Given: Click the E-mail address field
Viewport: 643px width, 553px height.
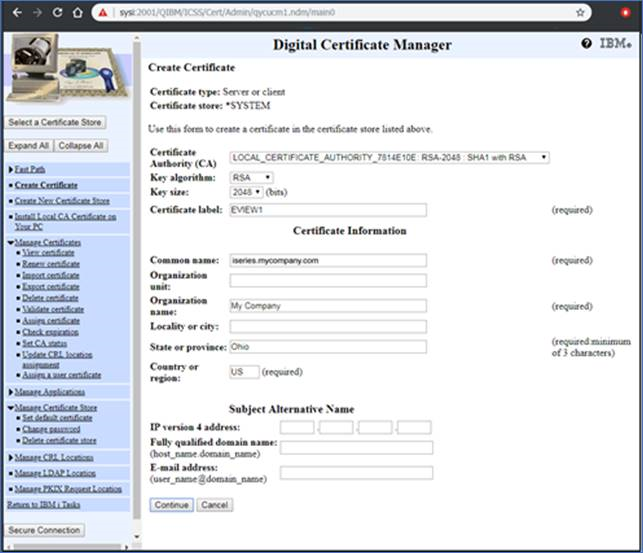Looking at the screenshot, I should pos(356,473).
